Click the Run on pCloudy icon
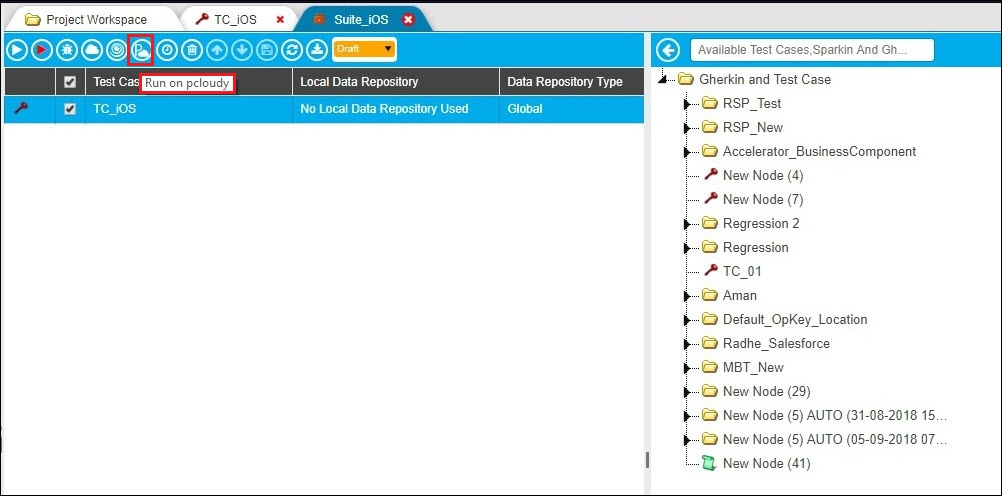This screenshot has height=496, width=1002. [141, 50]
